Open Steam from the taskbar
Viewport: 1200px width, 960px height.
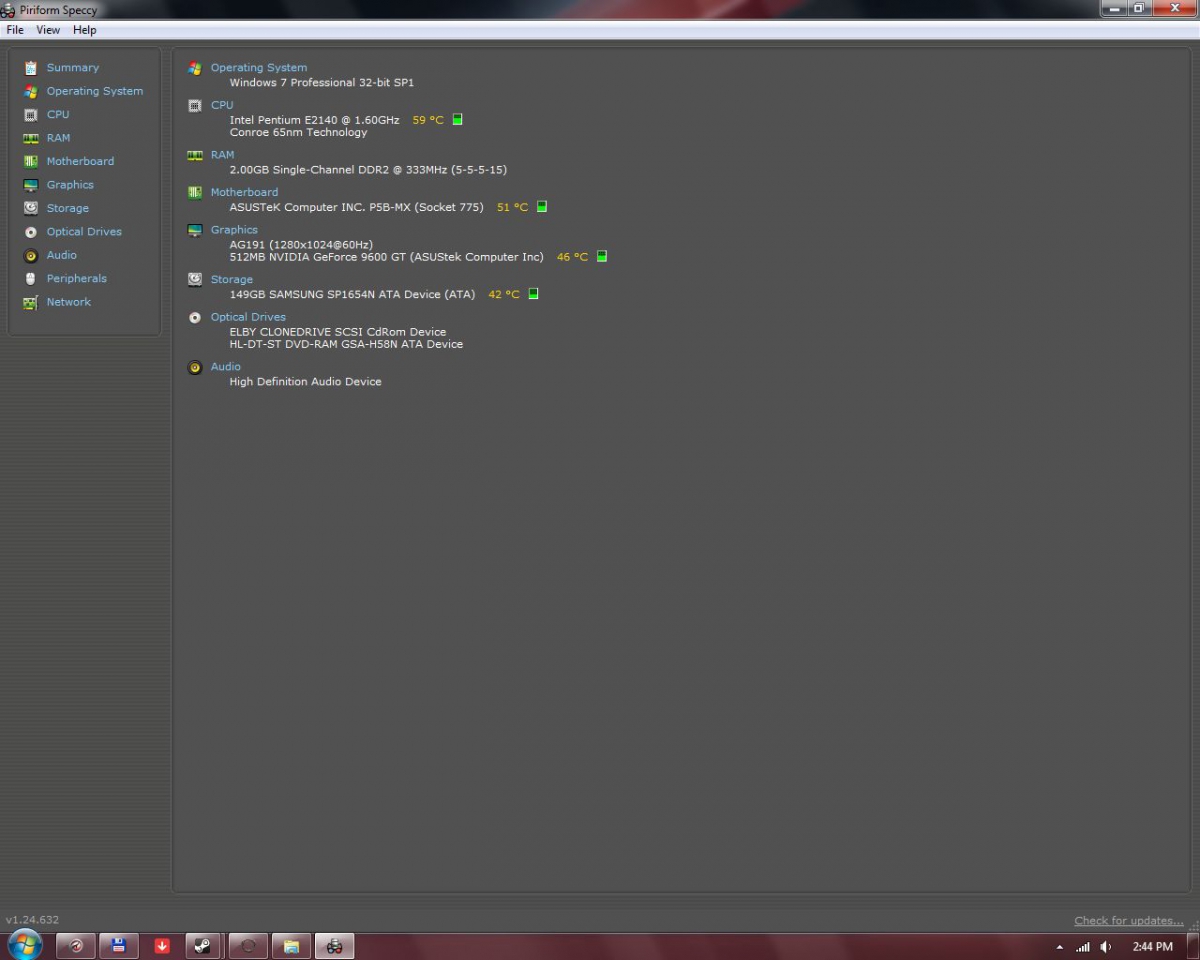(203, 946)
